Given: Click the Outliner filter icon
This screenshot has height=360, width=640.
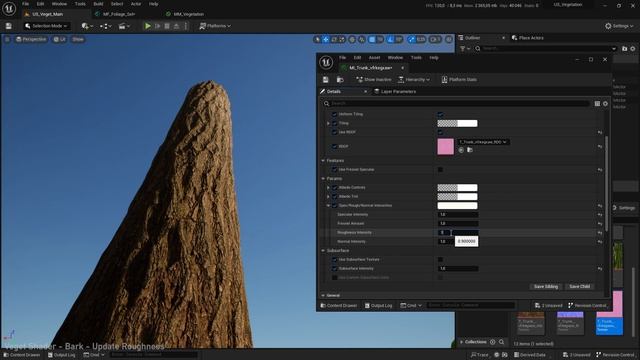Looking at the screenshot, I should pyautogui.click(x=464, y=49).
